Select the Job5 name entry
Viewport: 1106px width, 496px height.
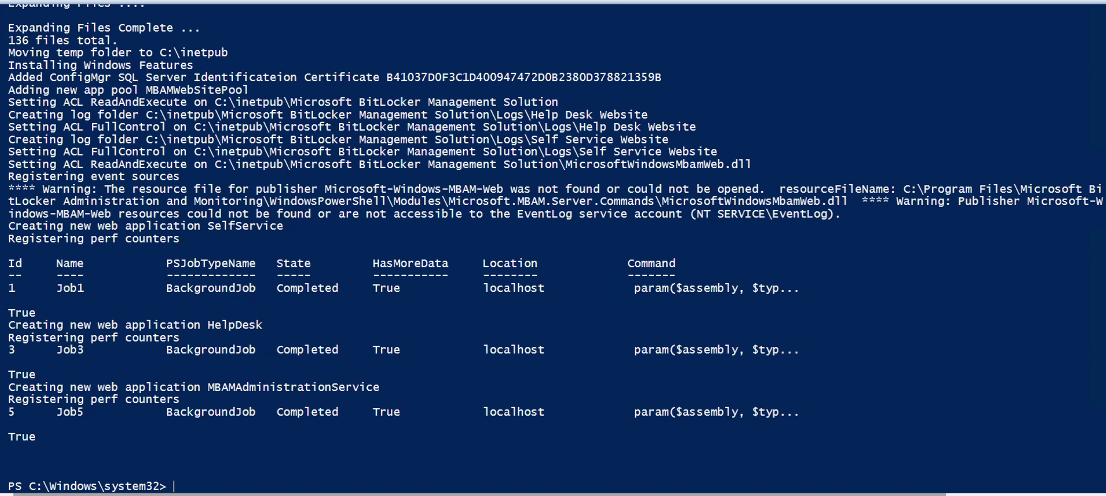(x=70, y=411)
